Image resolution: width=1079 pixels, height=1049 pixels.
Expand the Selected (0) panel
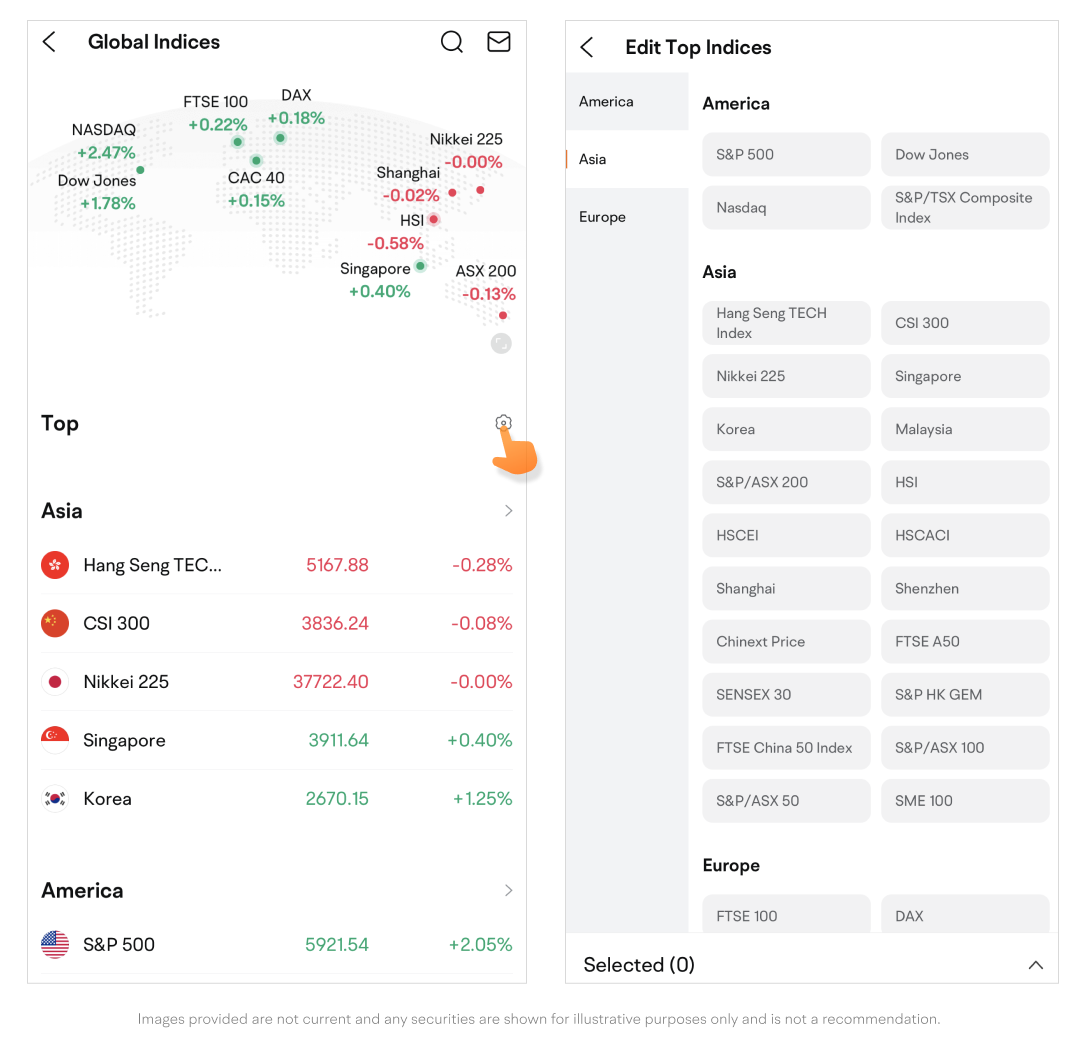pos(1035,965)
